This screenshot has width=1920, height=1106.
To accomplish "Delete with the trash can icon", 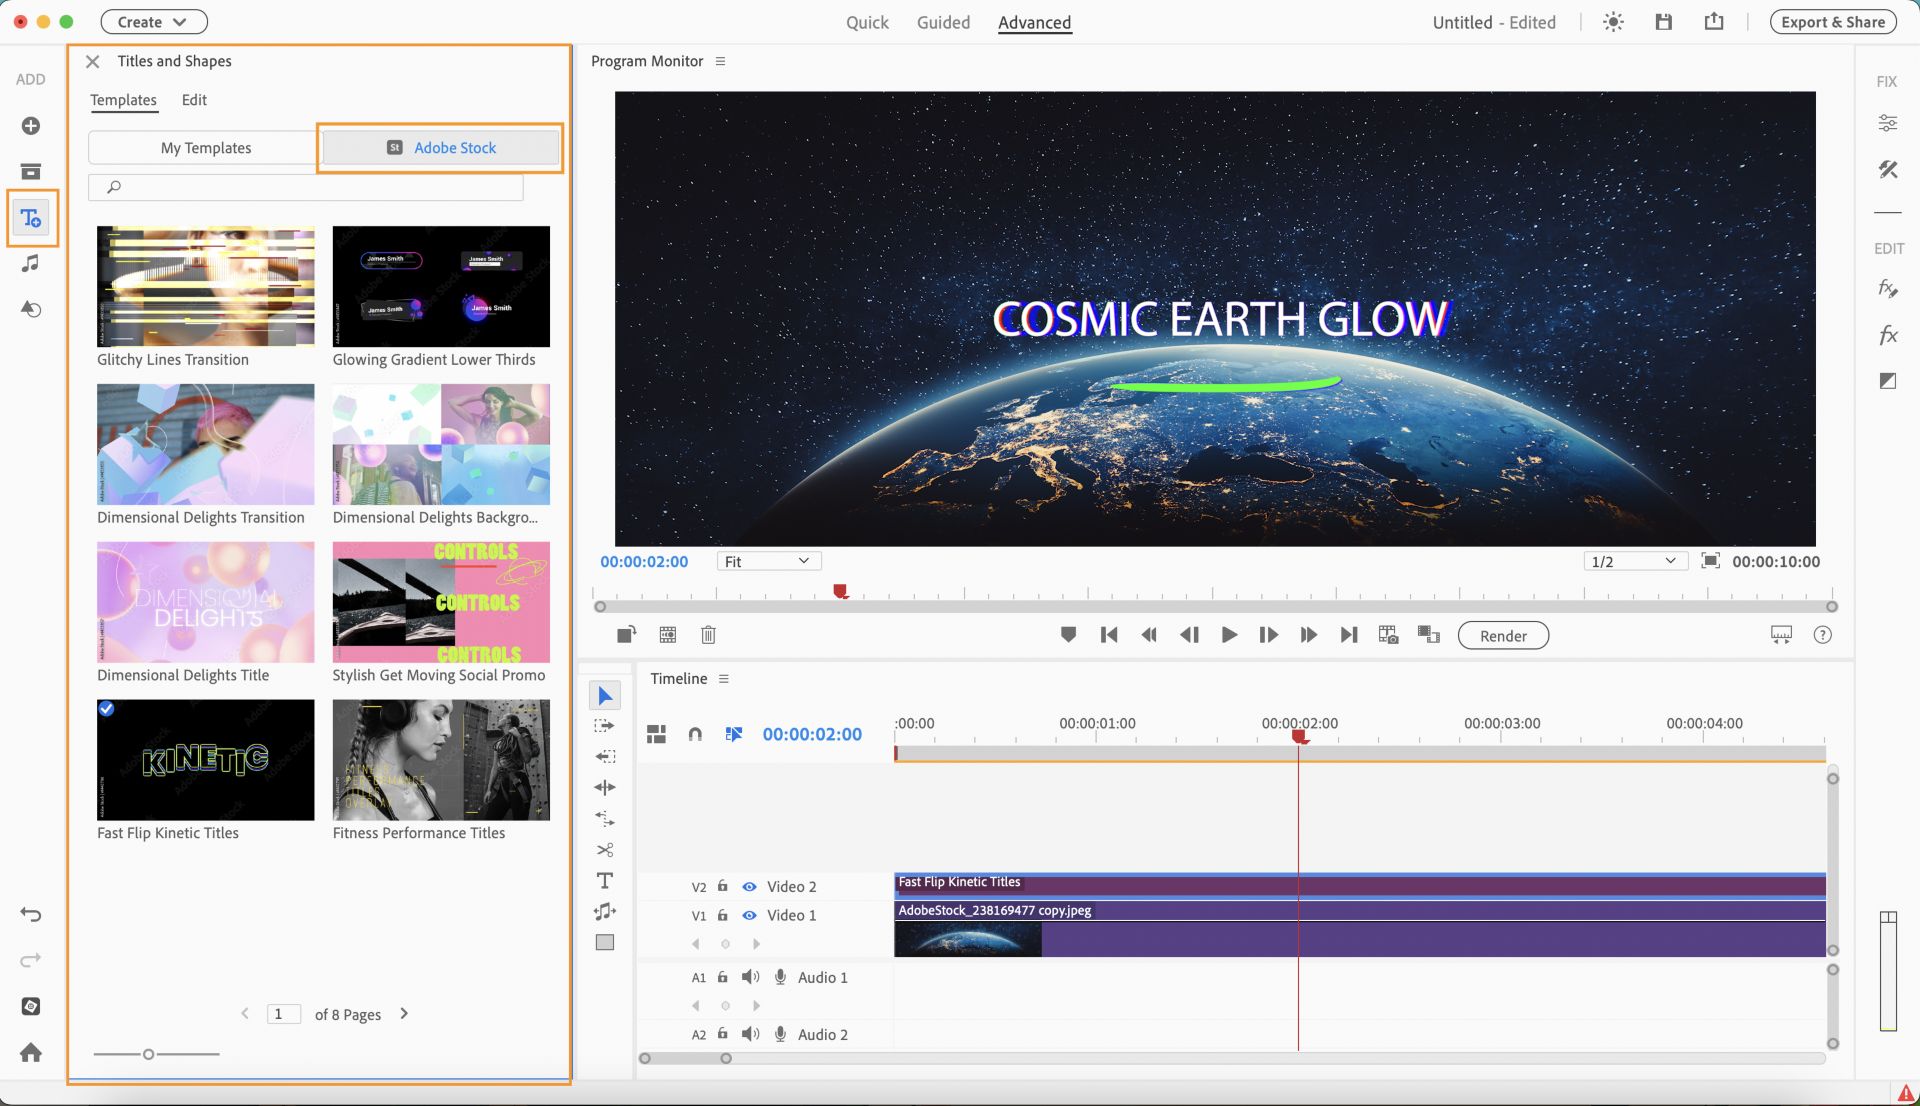I will [708, 635].
